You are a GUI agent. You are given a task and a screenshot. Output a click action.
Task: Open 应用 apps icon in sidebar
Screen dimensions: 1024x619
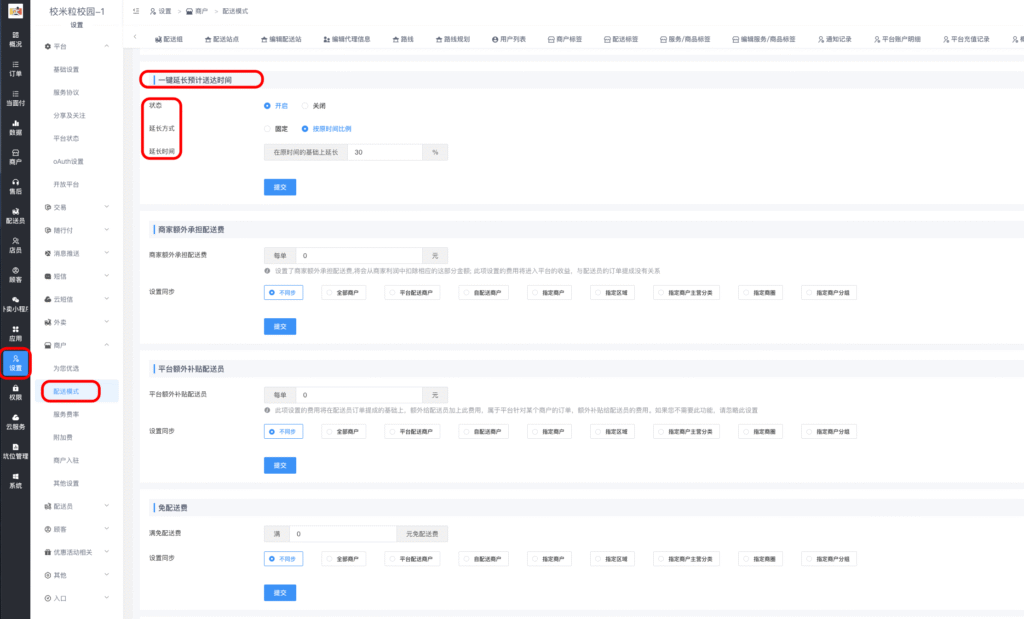coord(15,333)
